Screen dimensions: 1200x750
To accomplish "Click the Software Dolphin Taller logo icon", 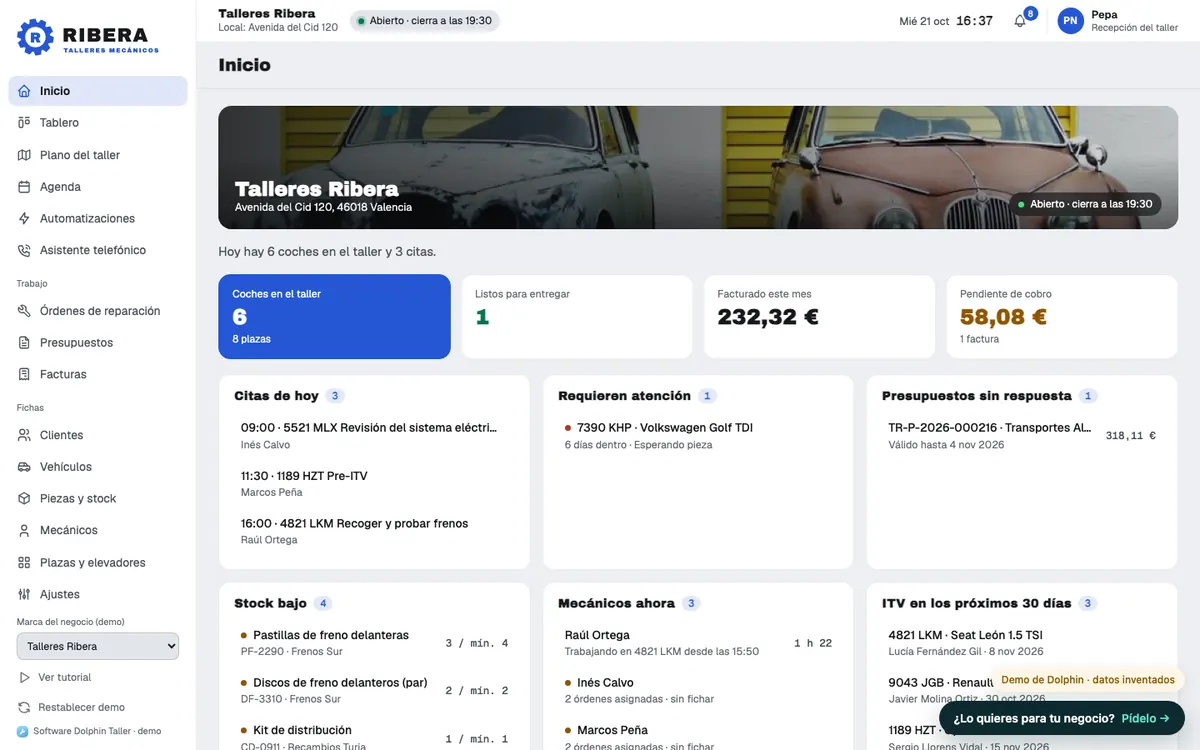I will (x=23, y=731).
